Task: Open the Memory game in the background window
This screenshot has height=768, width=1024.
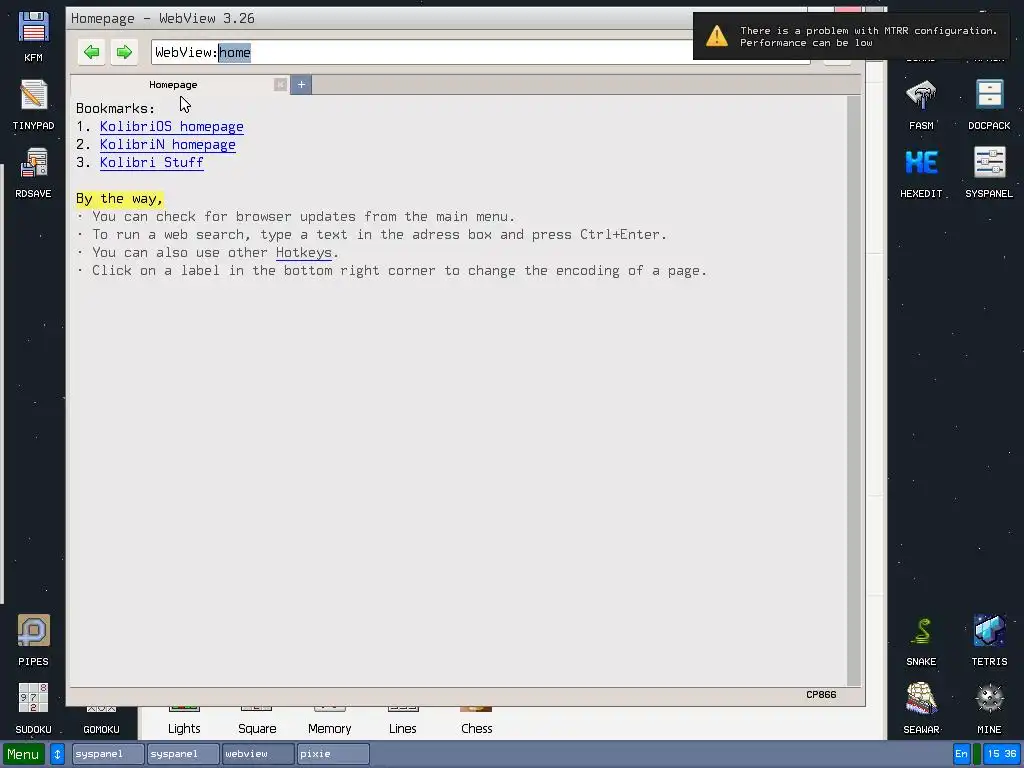Action: [330, 722]
